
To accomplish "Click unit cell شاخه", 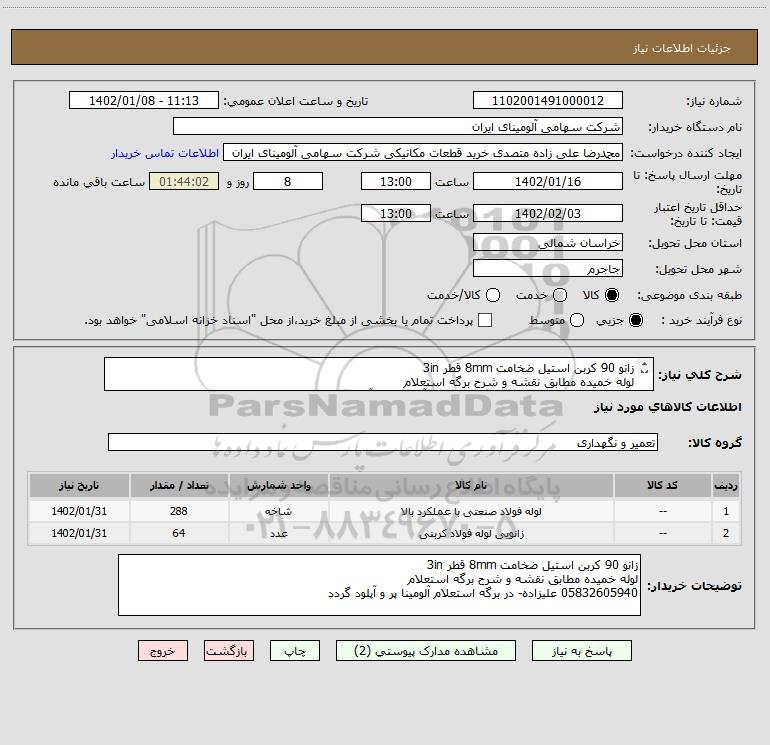I will (x=278, y=511).
